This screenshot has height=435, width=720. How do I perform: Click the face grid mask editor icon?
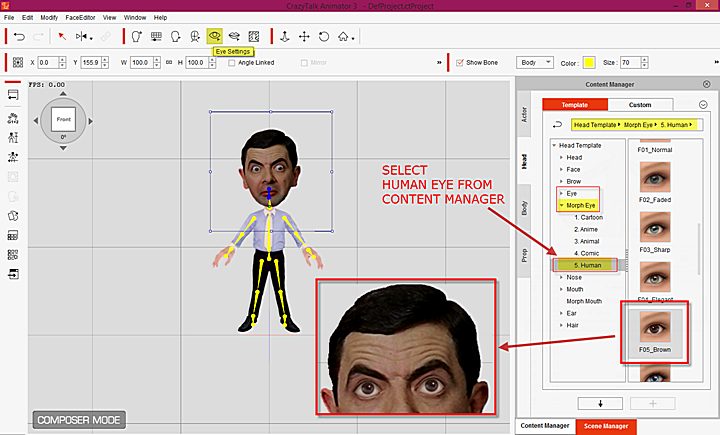point(156,36)
